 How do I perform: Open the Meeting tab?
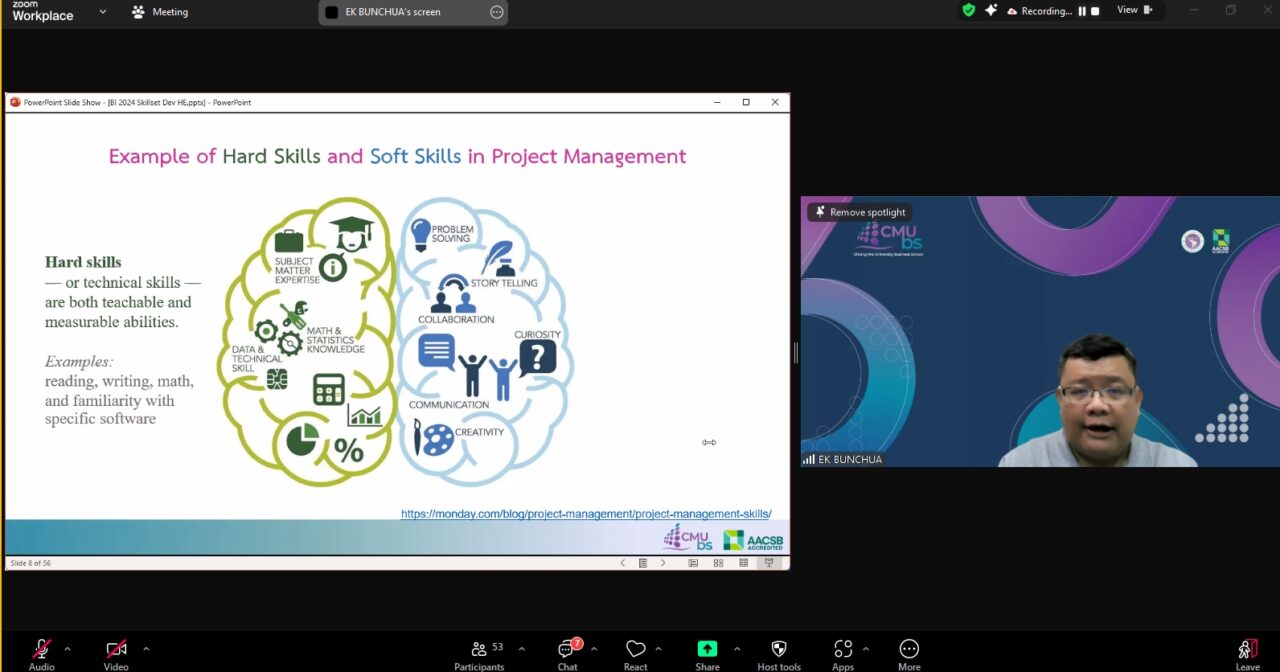pos(160,12)
